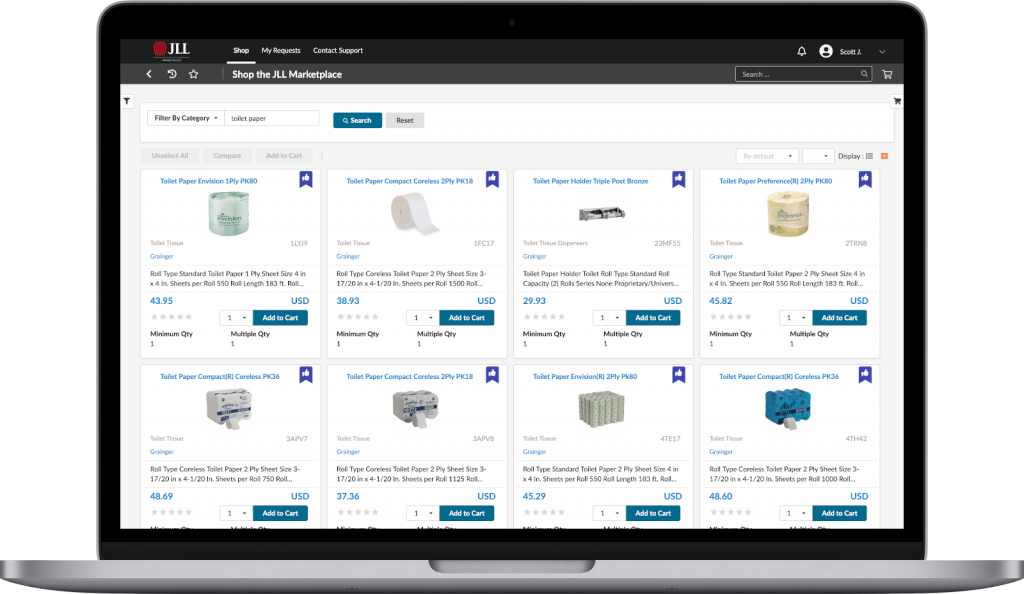Click bookmark icon on item 3APV8 card
This screenshot has width=1024, height=594.
pyautogui.click(x=492, y=375)
